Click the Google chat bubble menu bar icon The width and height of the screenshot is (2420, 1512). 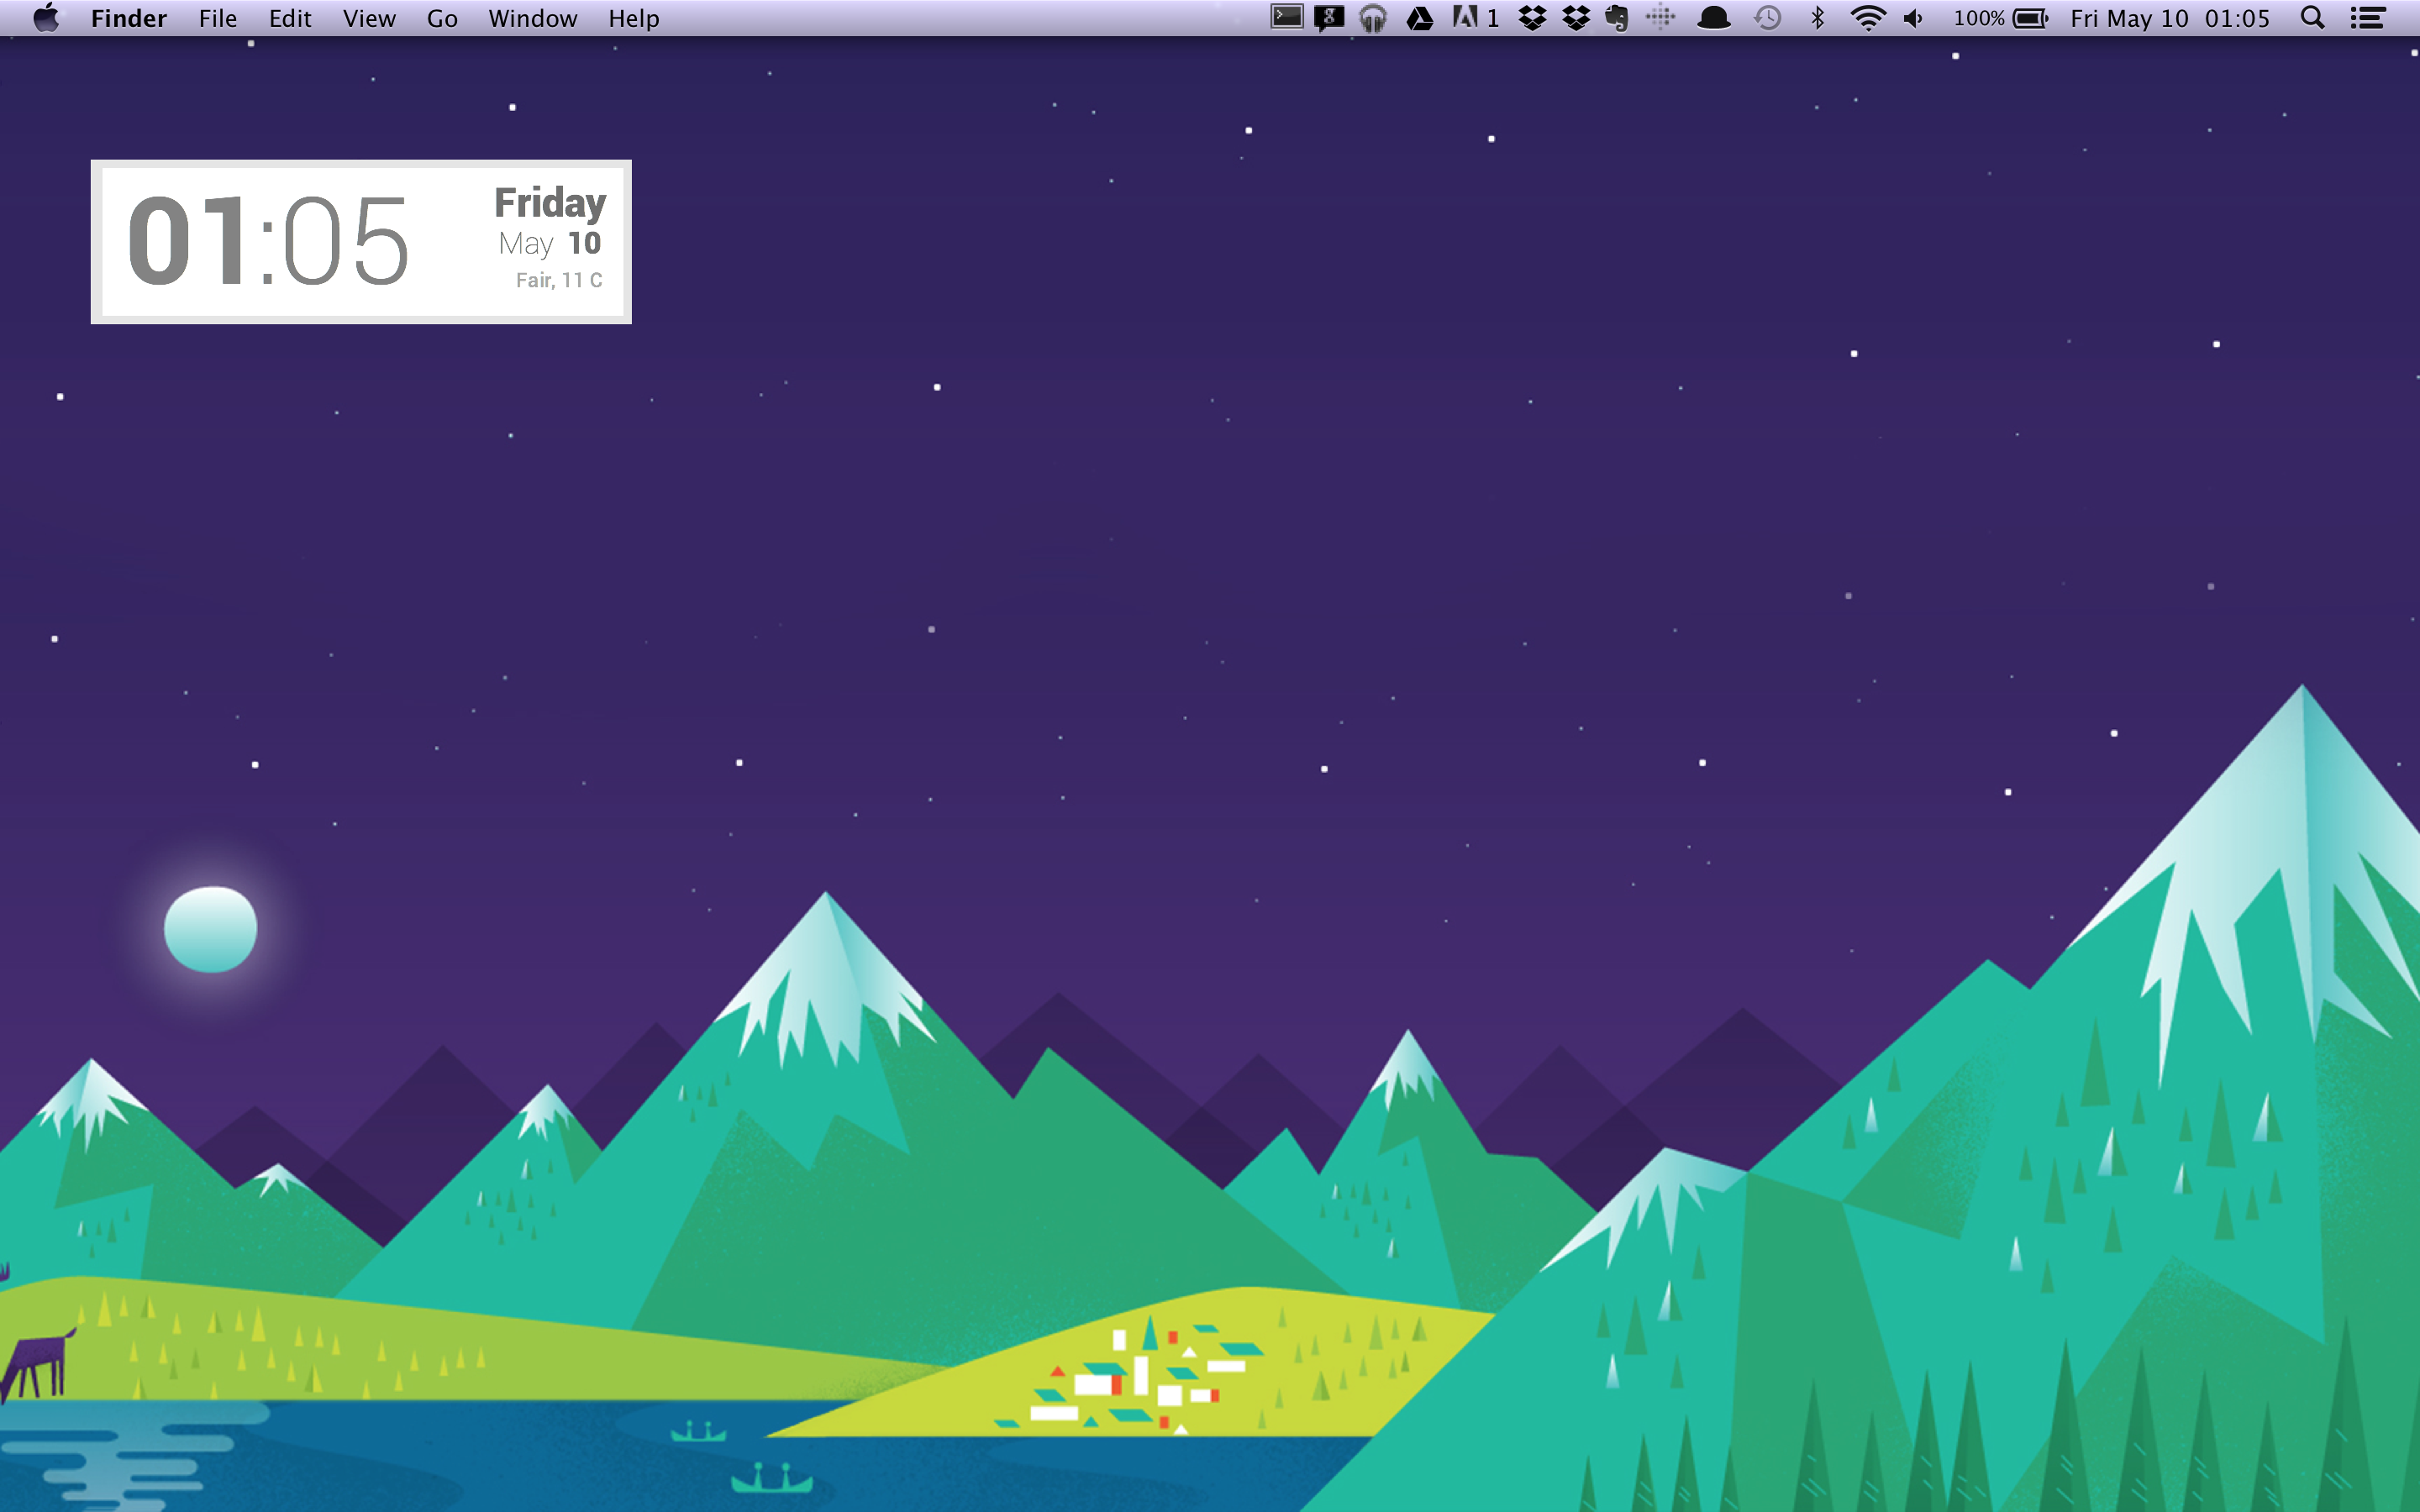click(1329, 18)
